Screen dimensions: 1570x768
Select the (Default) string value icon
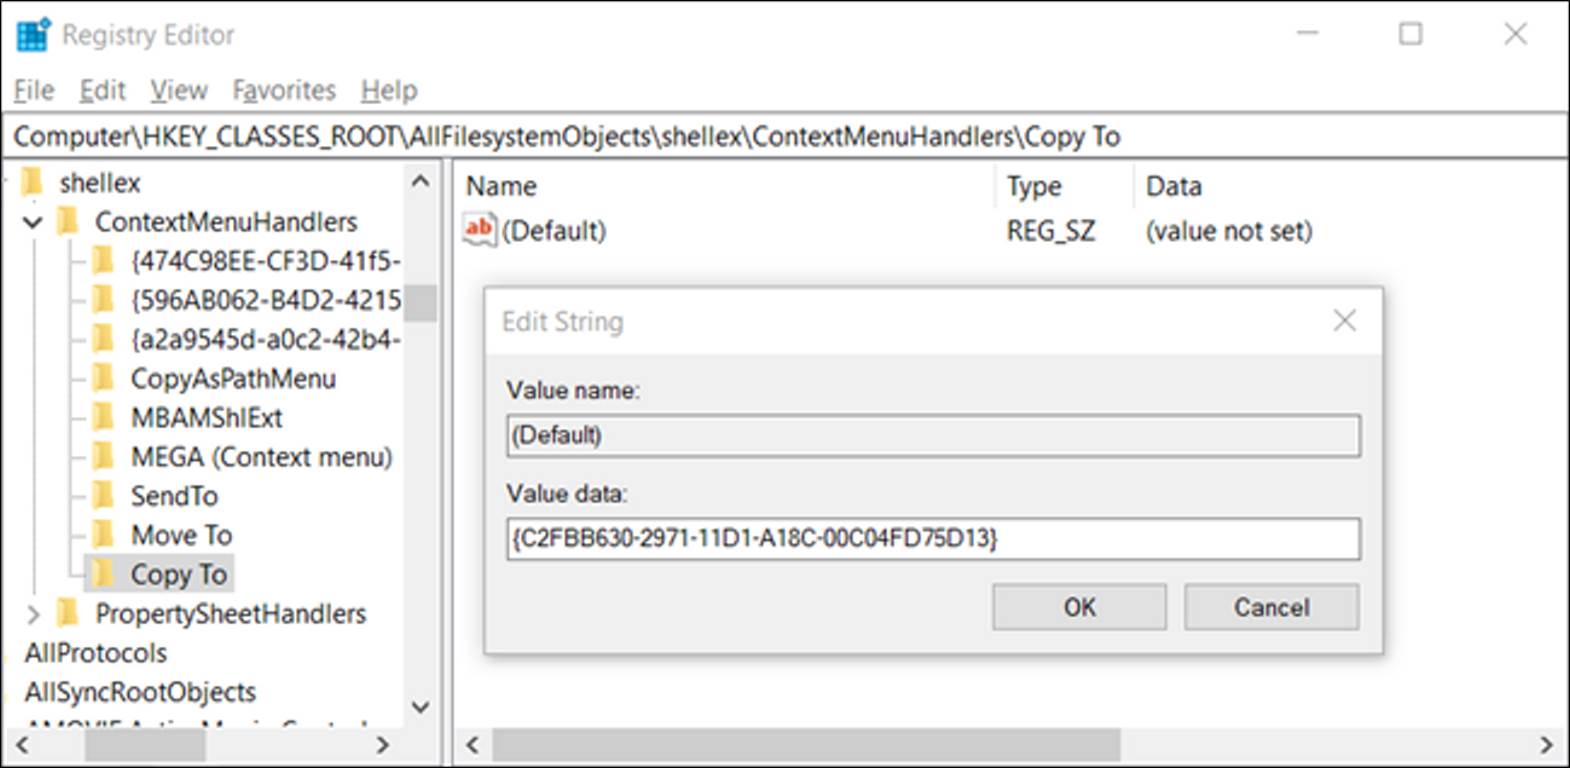point(479,230)
